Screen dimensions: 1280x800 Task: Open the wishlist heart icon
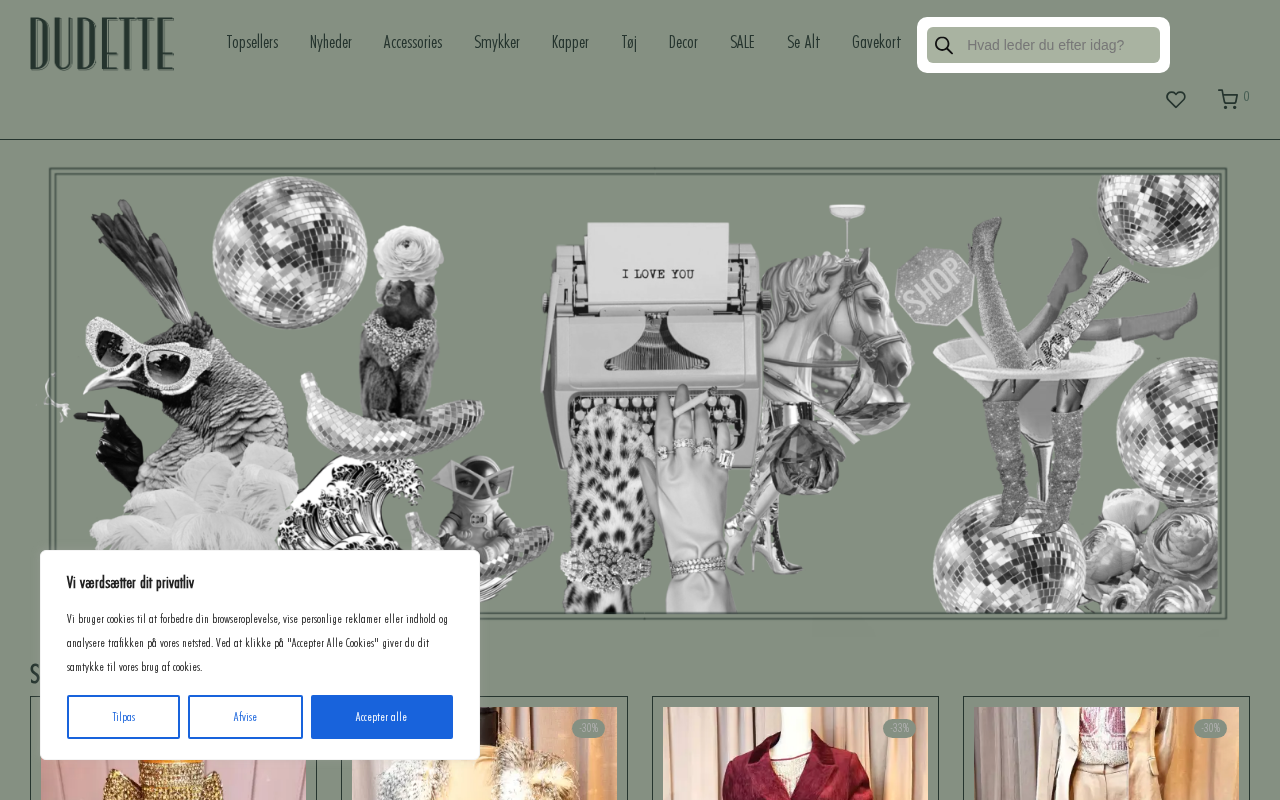(x=1176, y=100)
